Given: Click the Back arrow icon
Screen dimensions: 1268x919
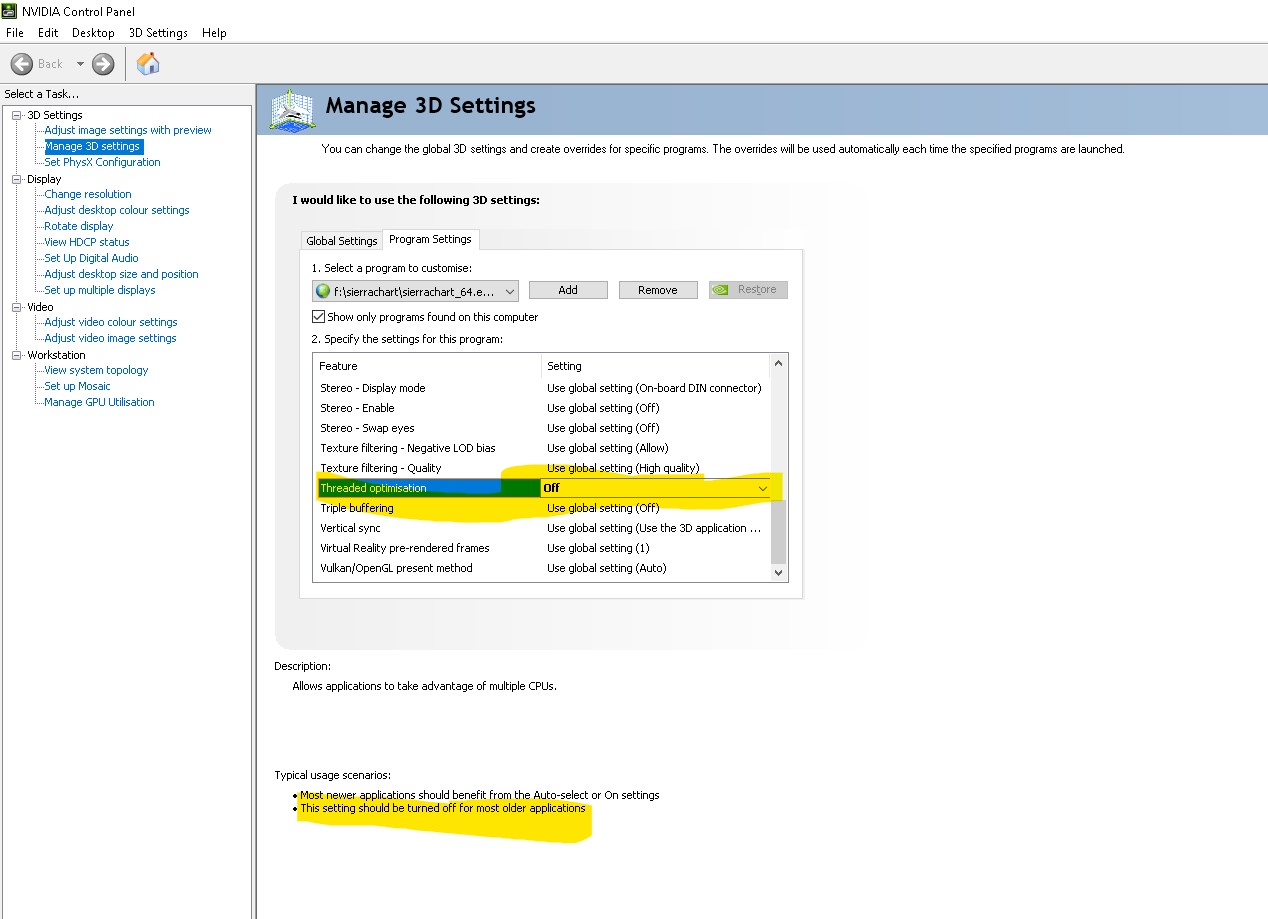Looking at the screenshot, I should 22,64.
